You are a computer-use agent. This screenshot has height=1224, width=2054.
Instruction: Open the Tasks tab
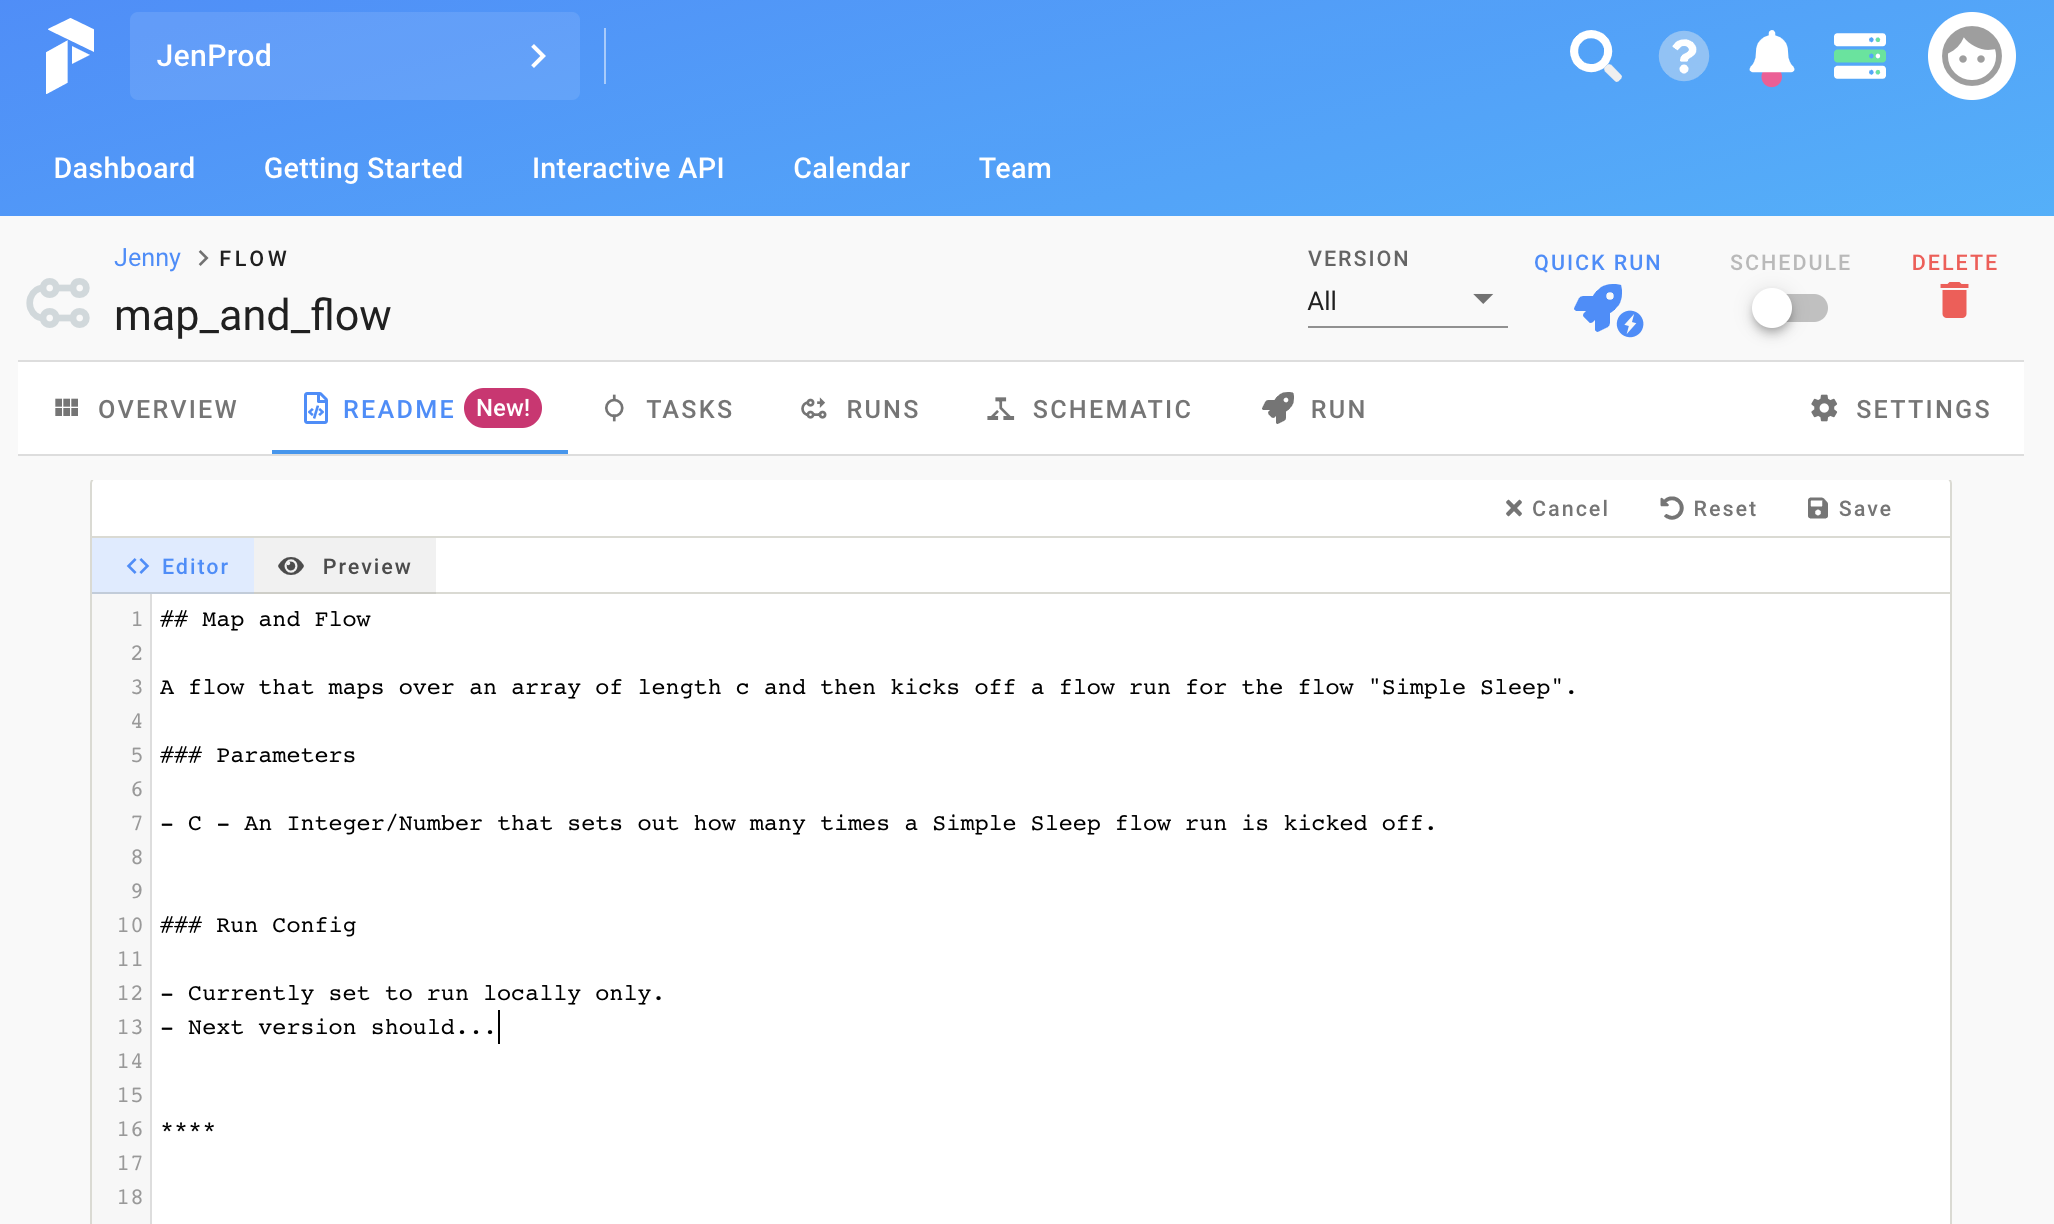pyautogui.click(x=668, y=409)
